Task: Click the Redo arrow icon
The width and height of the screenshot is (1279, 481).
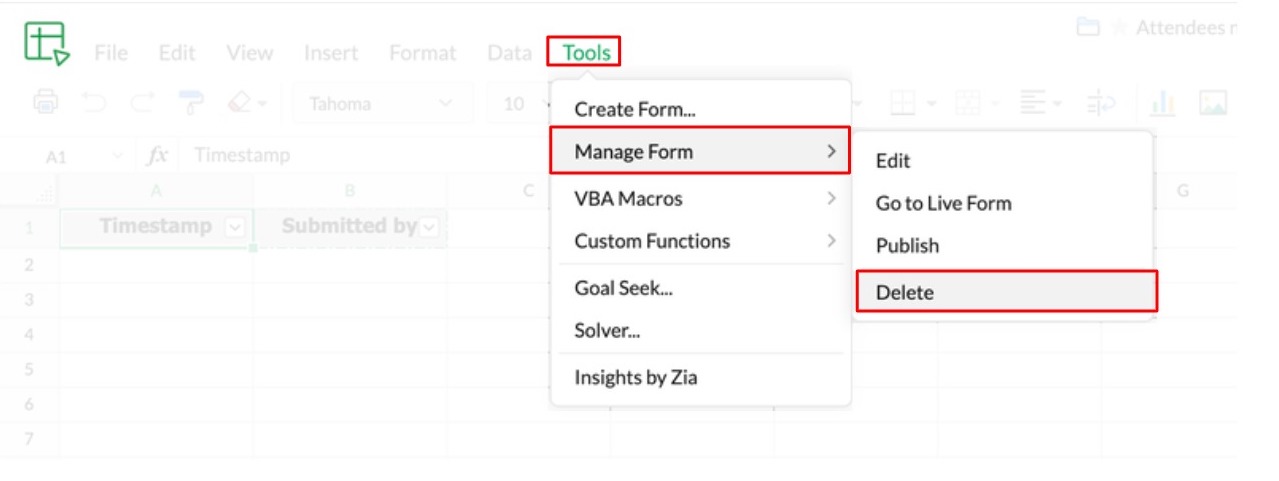Action: pyautogui.click(x=143, y=102)
